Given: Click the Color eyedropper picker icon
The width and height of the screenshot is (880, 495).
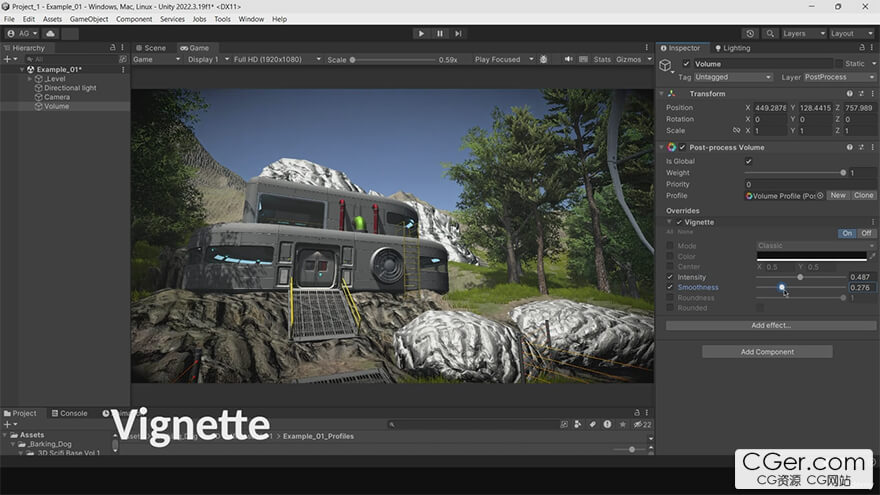Looking at the screenshot, I should pos(872,257).
